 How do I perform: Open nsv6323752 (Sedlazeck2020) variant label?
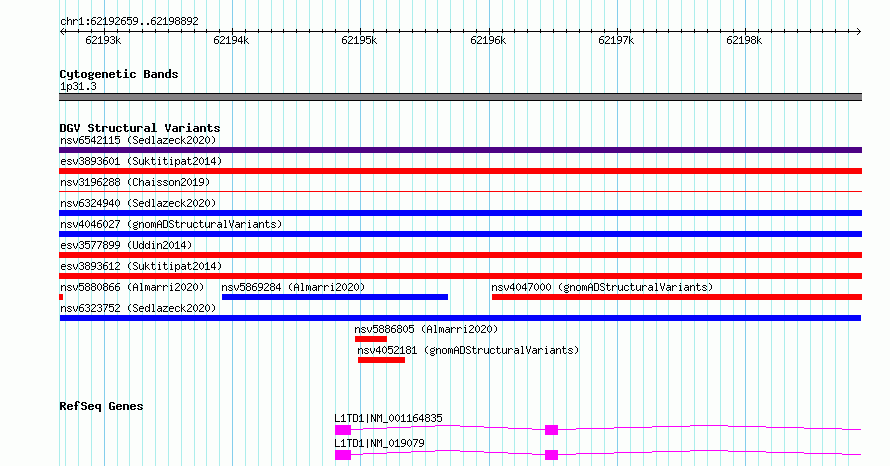(x=138, y=308)
